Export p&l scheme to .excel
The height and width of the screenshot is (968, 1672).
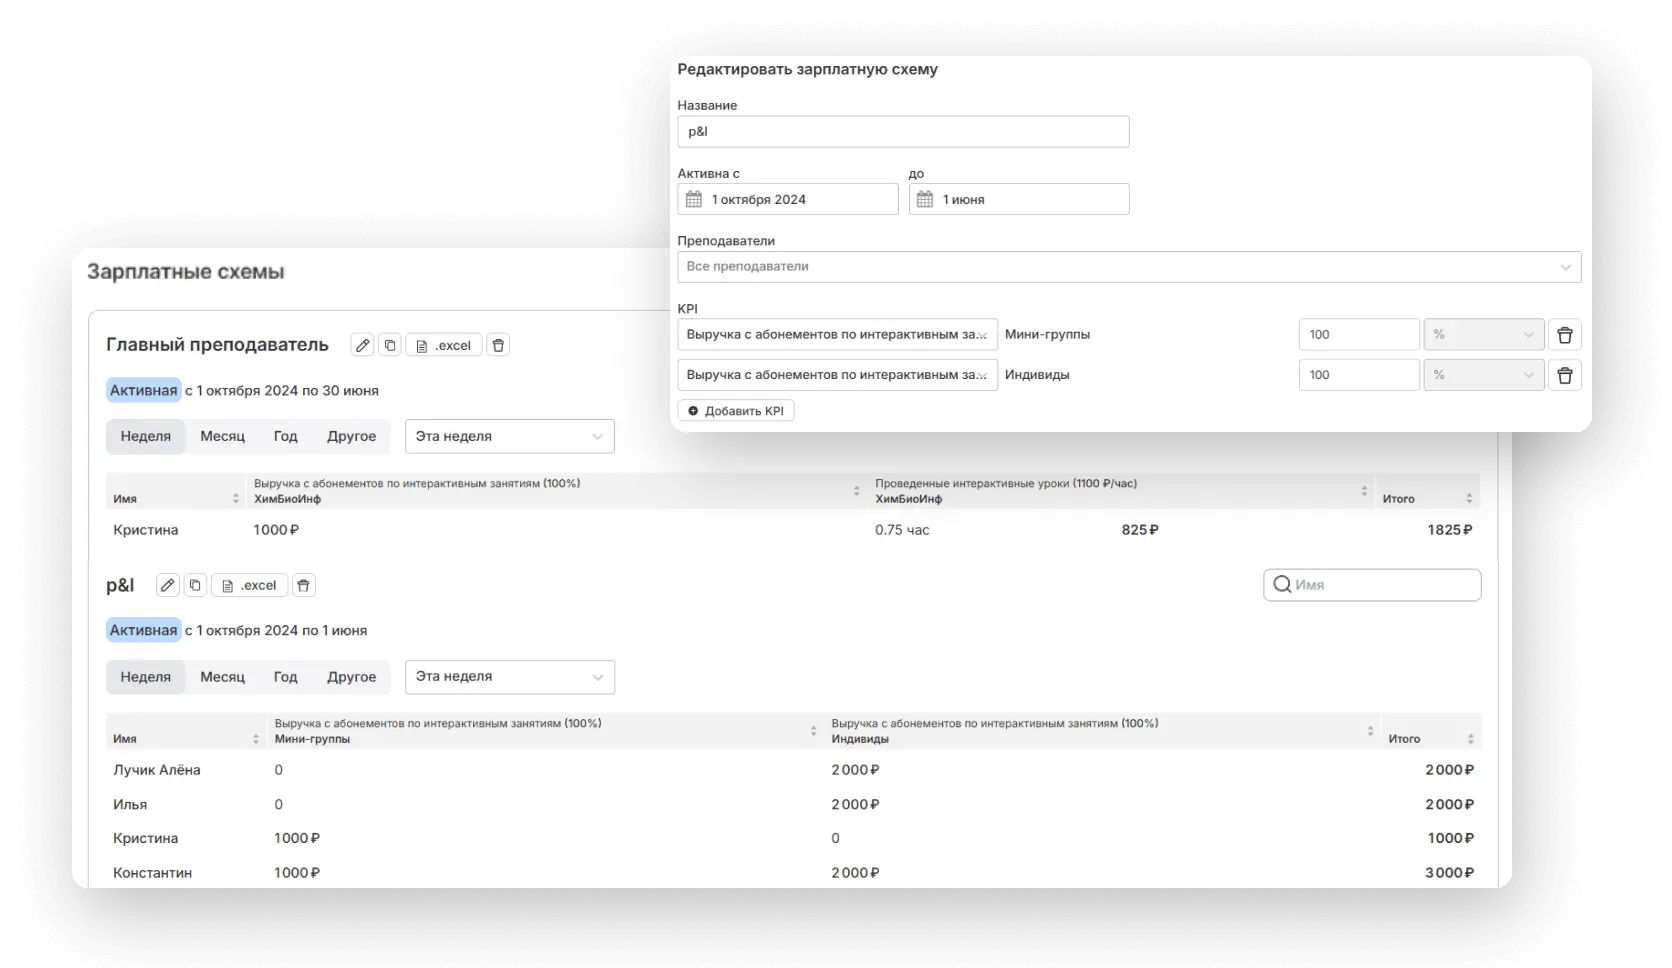tap(249, 585)
